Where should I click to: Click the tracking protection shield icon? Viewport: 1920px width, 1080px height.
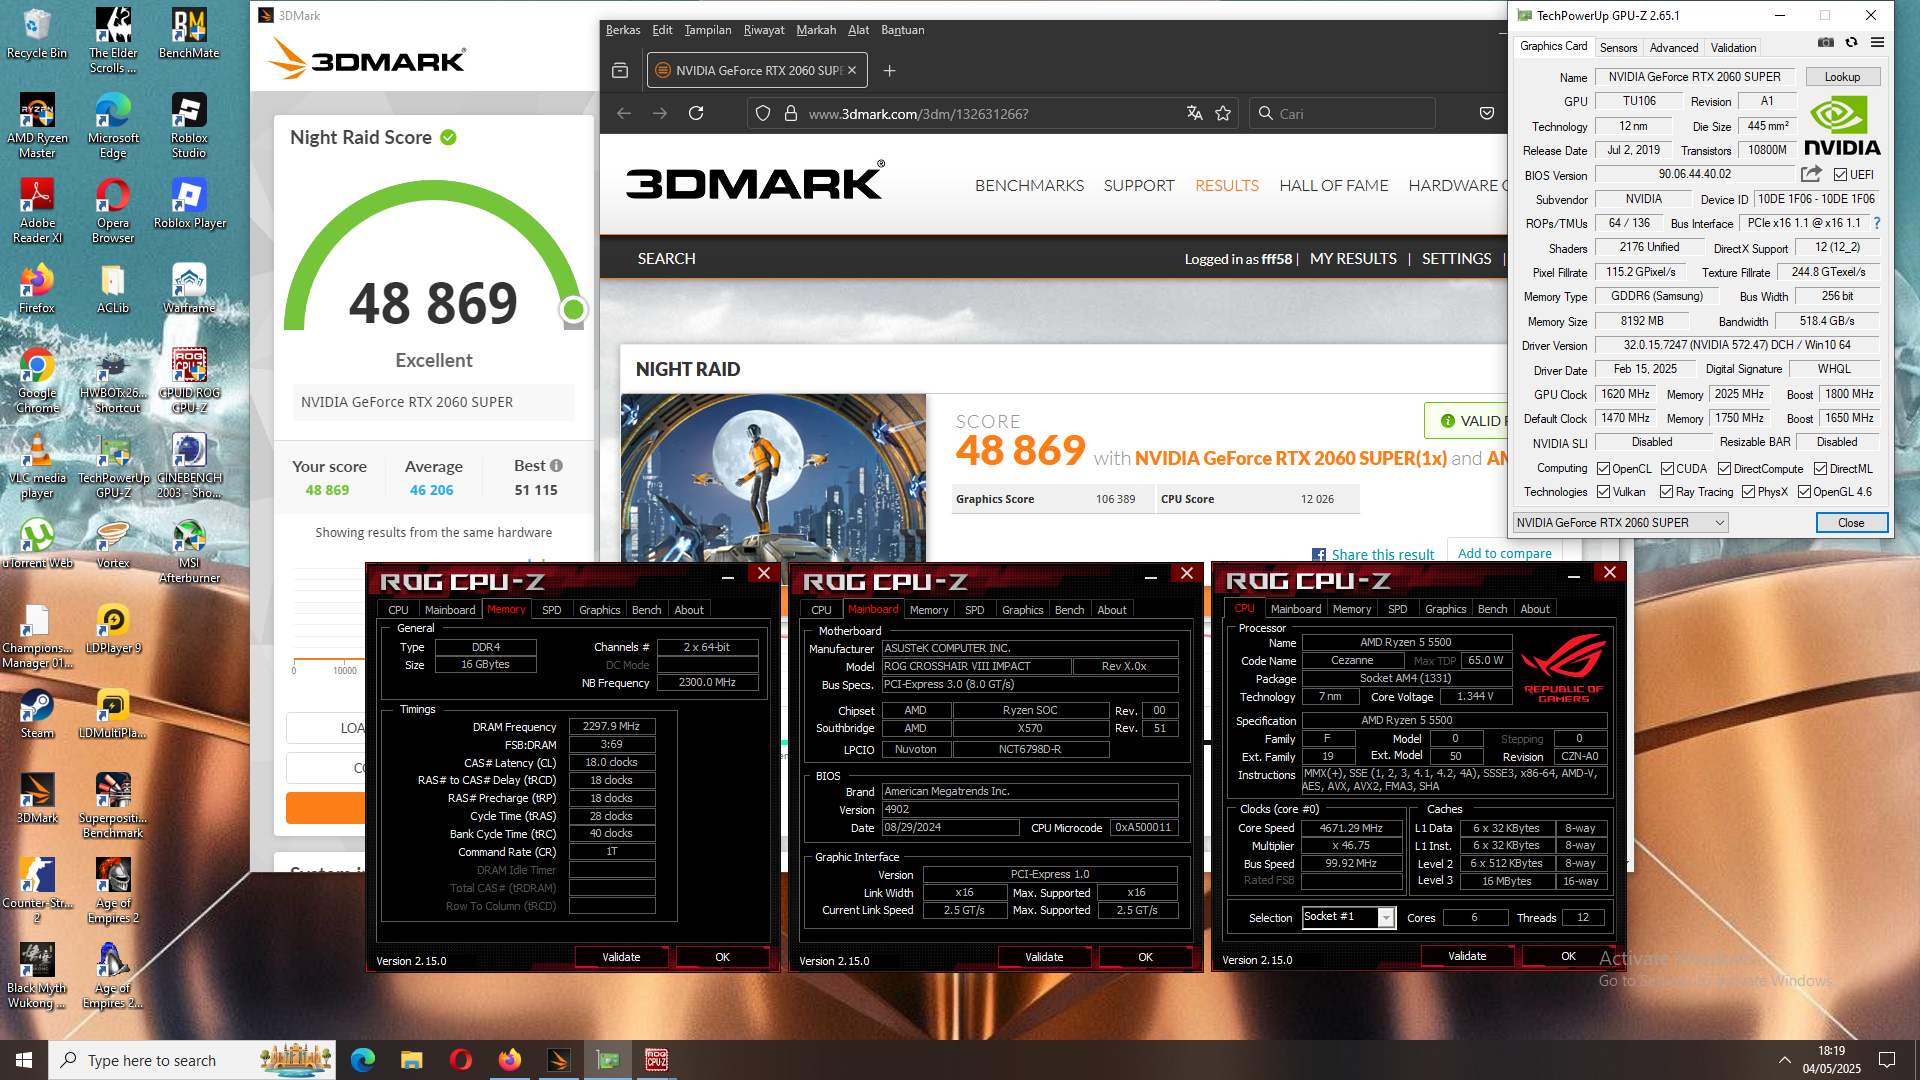(763, 114)
